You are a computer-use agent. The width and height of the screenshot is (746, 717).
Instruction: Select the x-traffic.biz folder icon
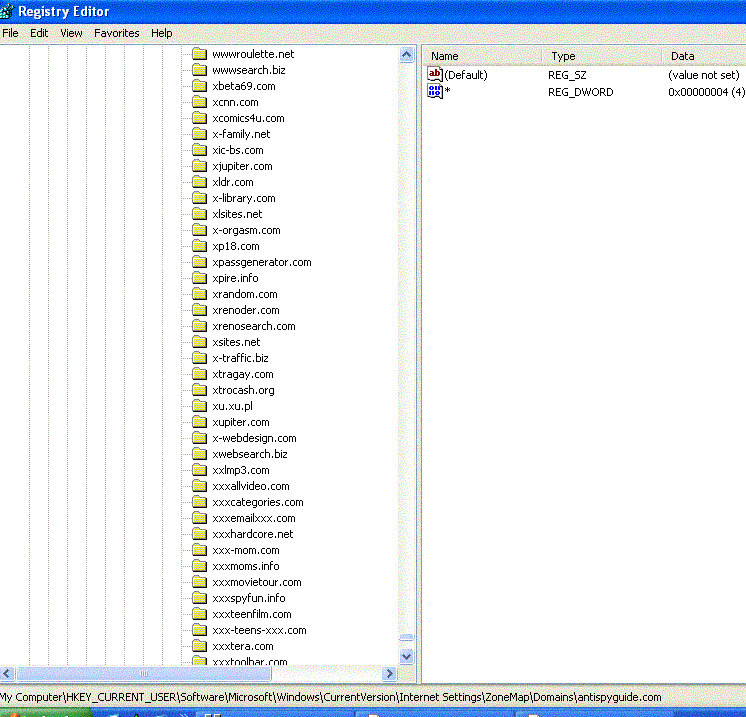(199, 358)
